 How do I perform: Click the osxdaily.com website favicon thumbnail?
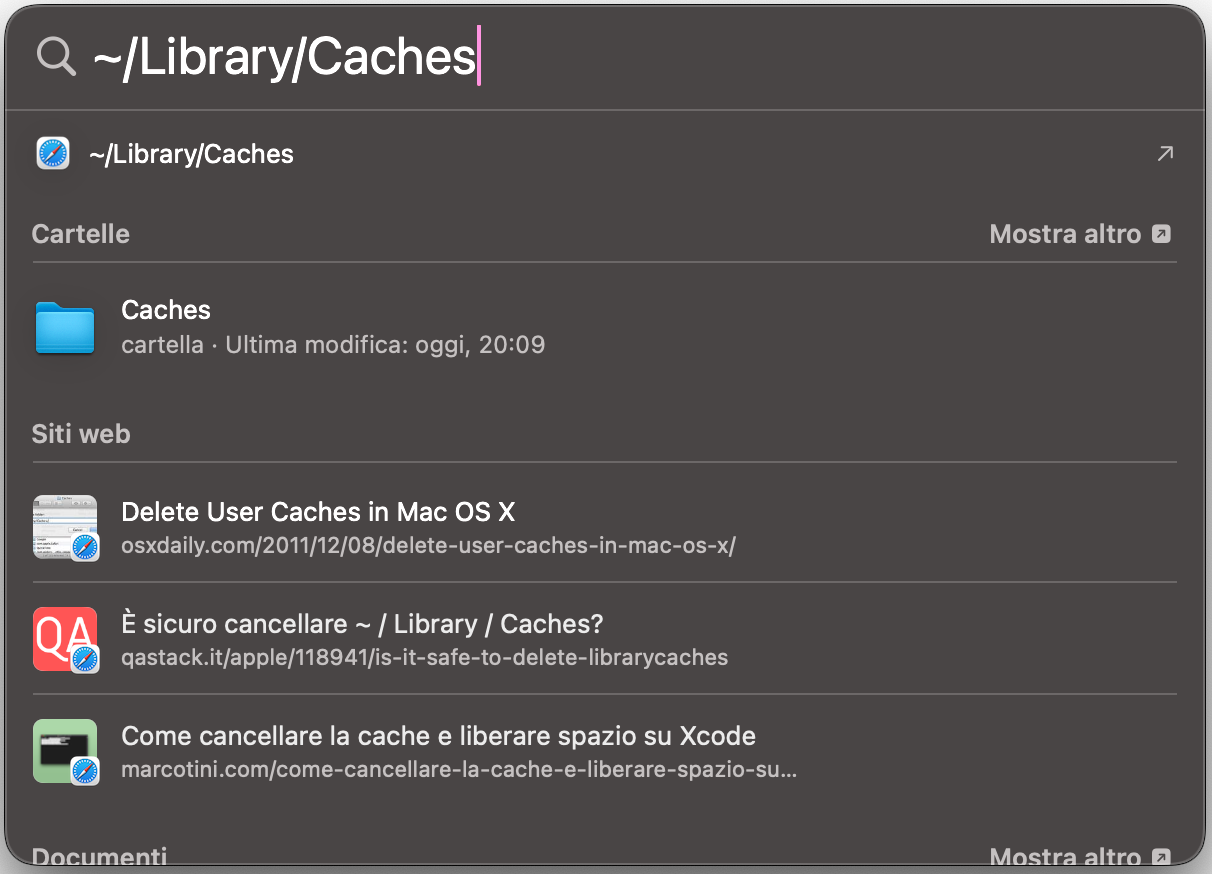(x=65, y=527)
